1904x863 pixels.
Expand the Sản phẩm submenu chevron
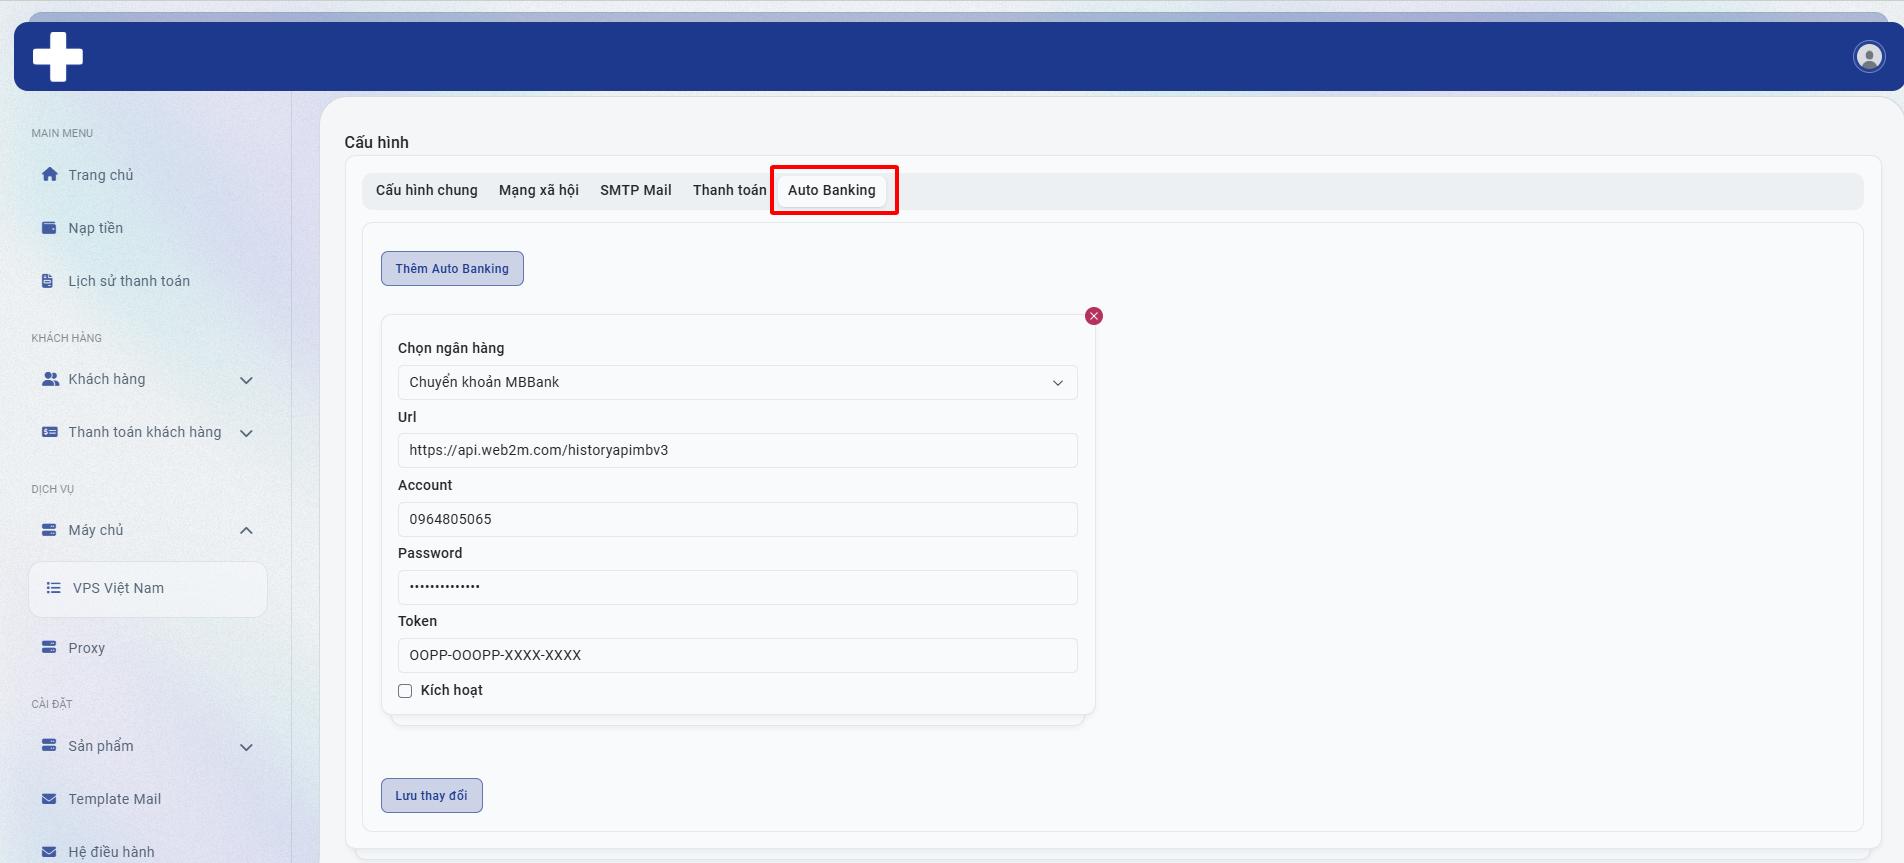click(246, 747)
